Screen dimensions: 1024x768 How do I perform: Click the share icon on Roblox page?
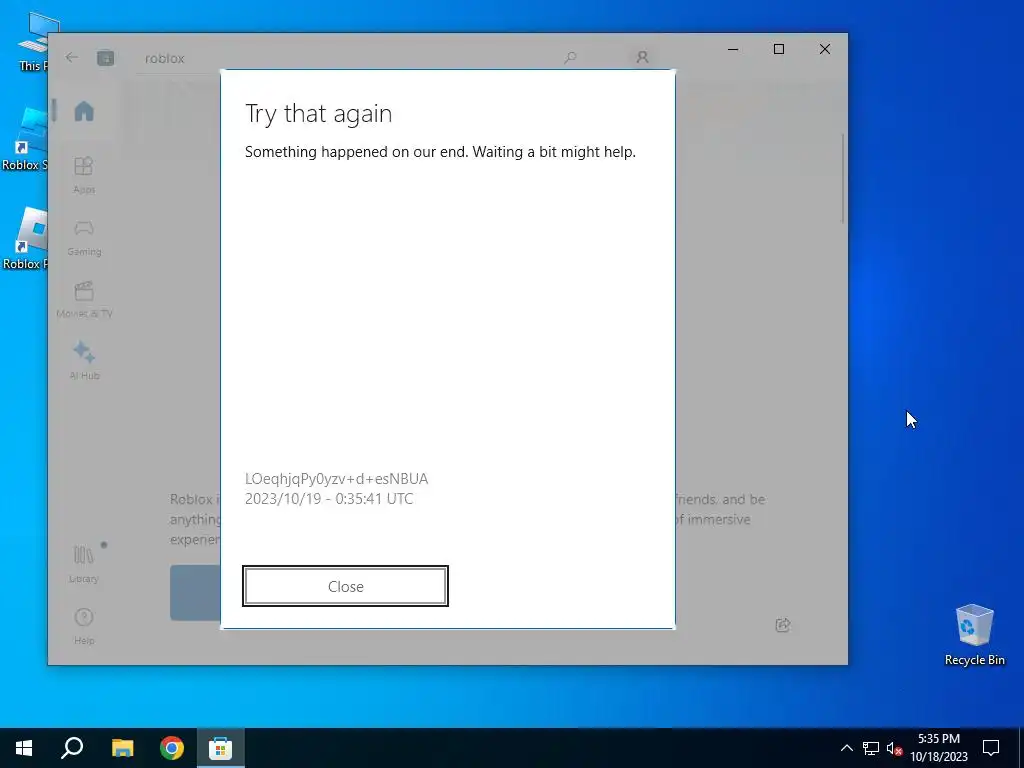coord(782,625)
